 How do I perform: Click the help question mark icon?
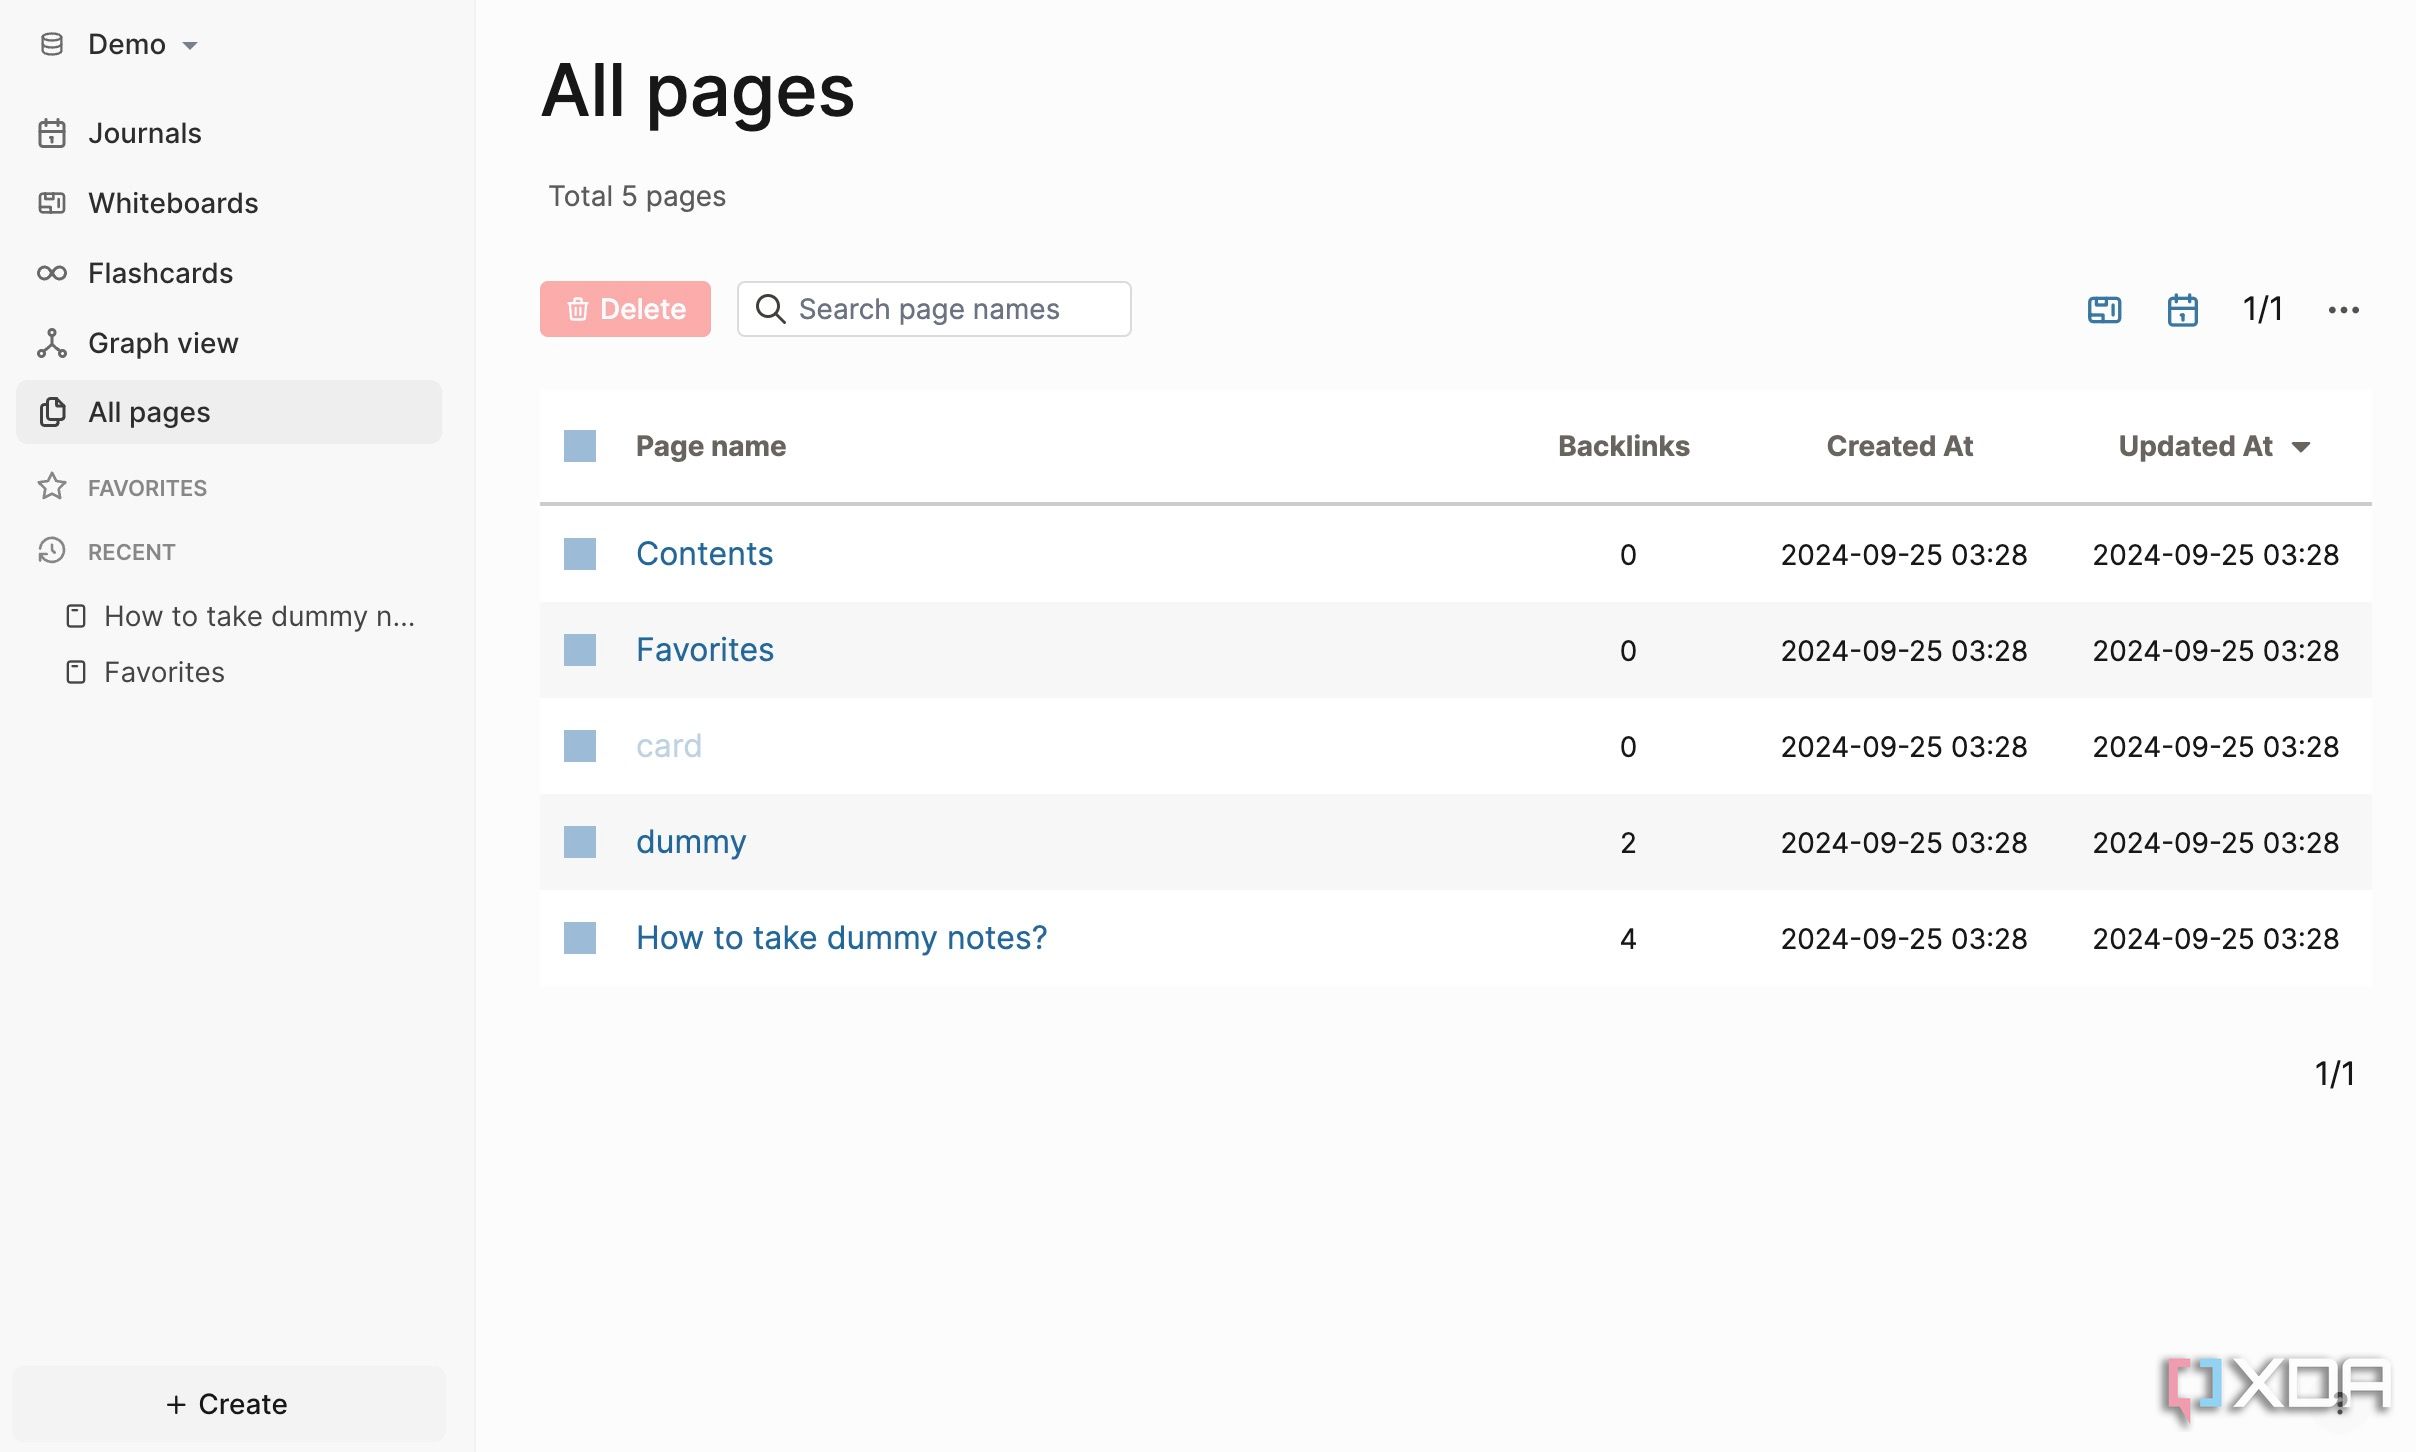[x=2341, y=1404]
